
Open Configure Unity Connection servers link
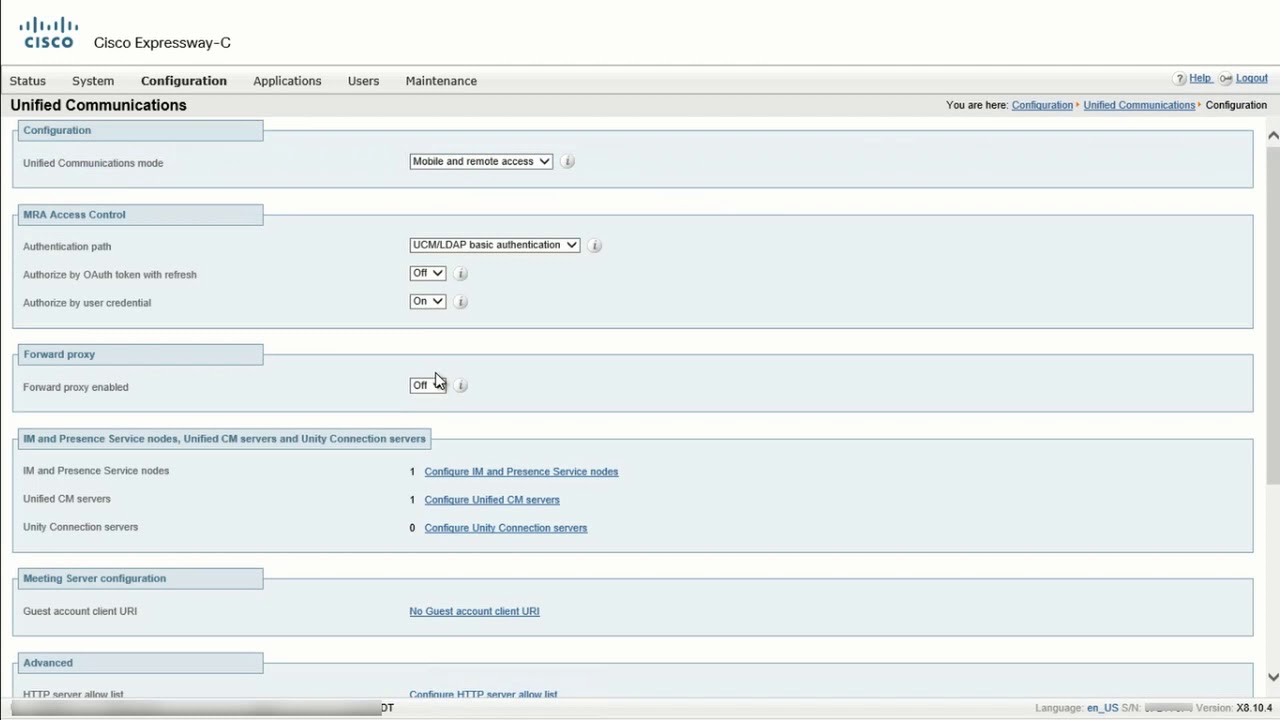(x=506, y=528)
